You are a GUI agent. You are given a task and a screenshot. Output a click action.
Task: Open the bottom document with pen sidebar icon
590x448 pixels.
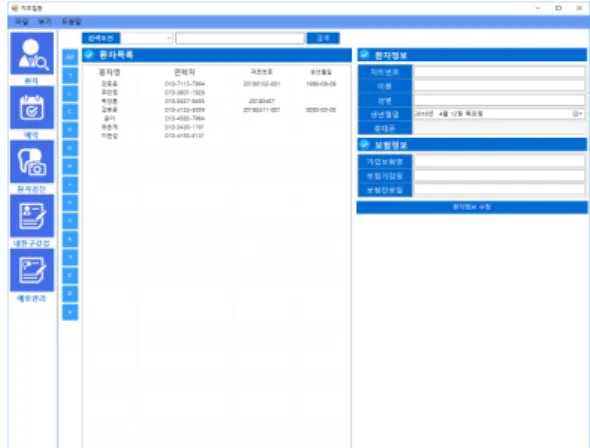point(32,270)
